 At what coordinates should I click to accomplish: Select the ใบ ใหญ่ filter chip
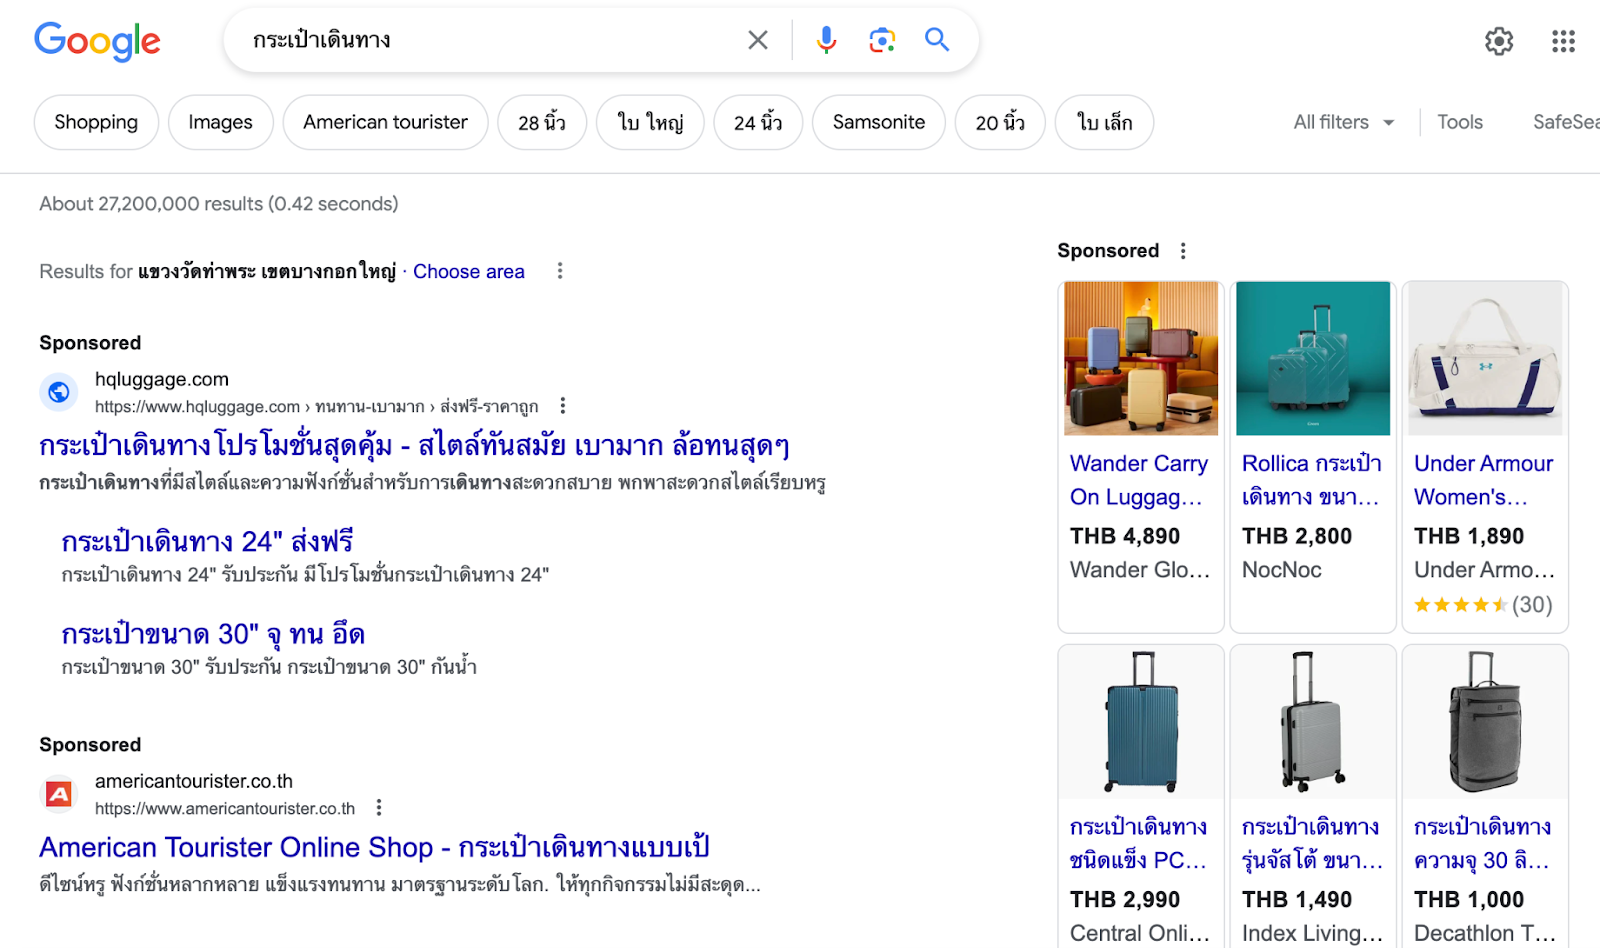coord(650,122)
